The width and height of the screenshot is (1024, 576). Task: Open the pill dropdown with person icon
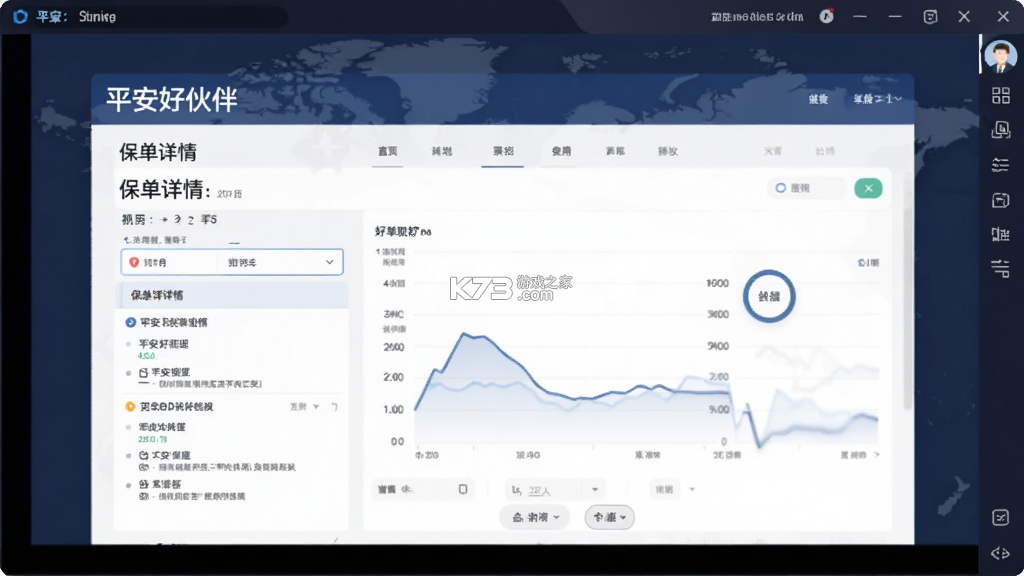coord(534,517)
